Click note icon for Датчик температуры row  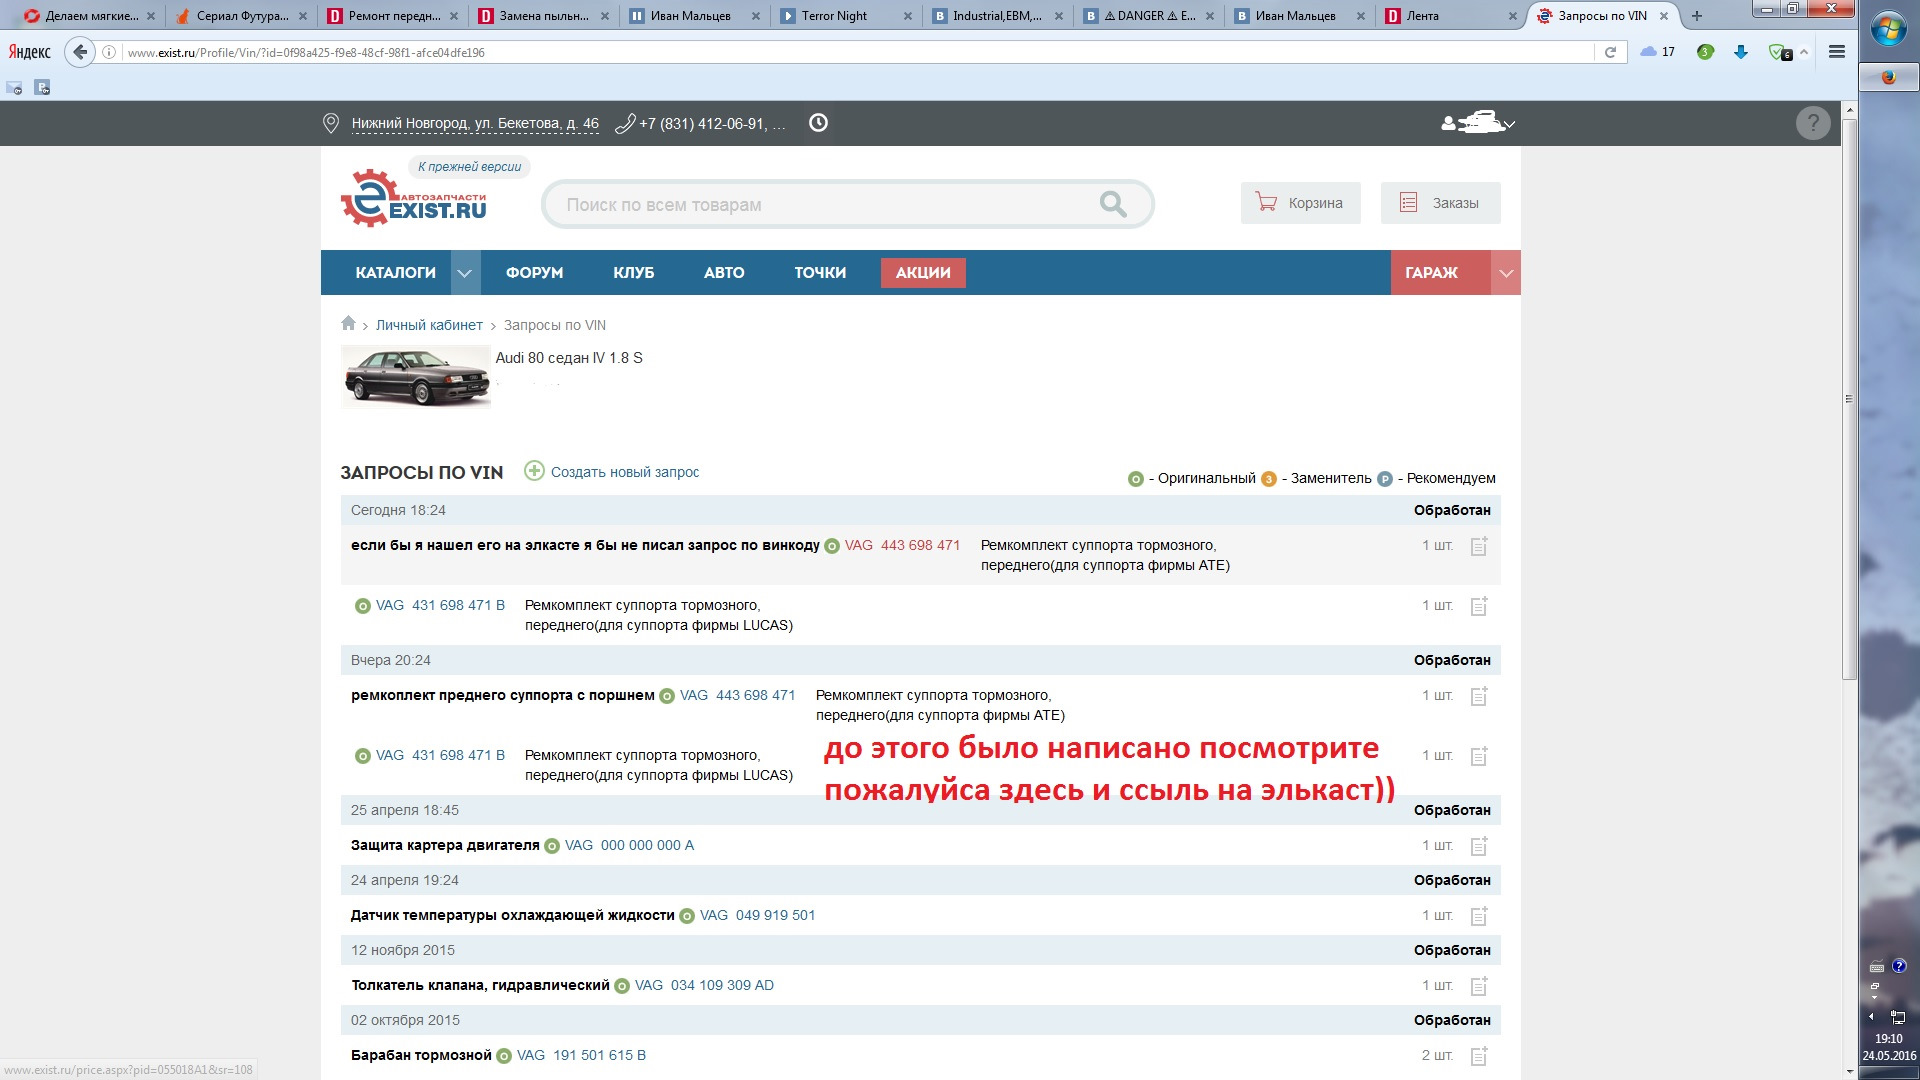click(x=1479, y=916)
